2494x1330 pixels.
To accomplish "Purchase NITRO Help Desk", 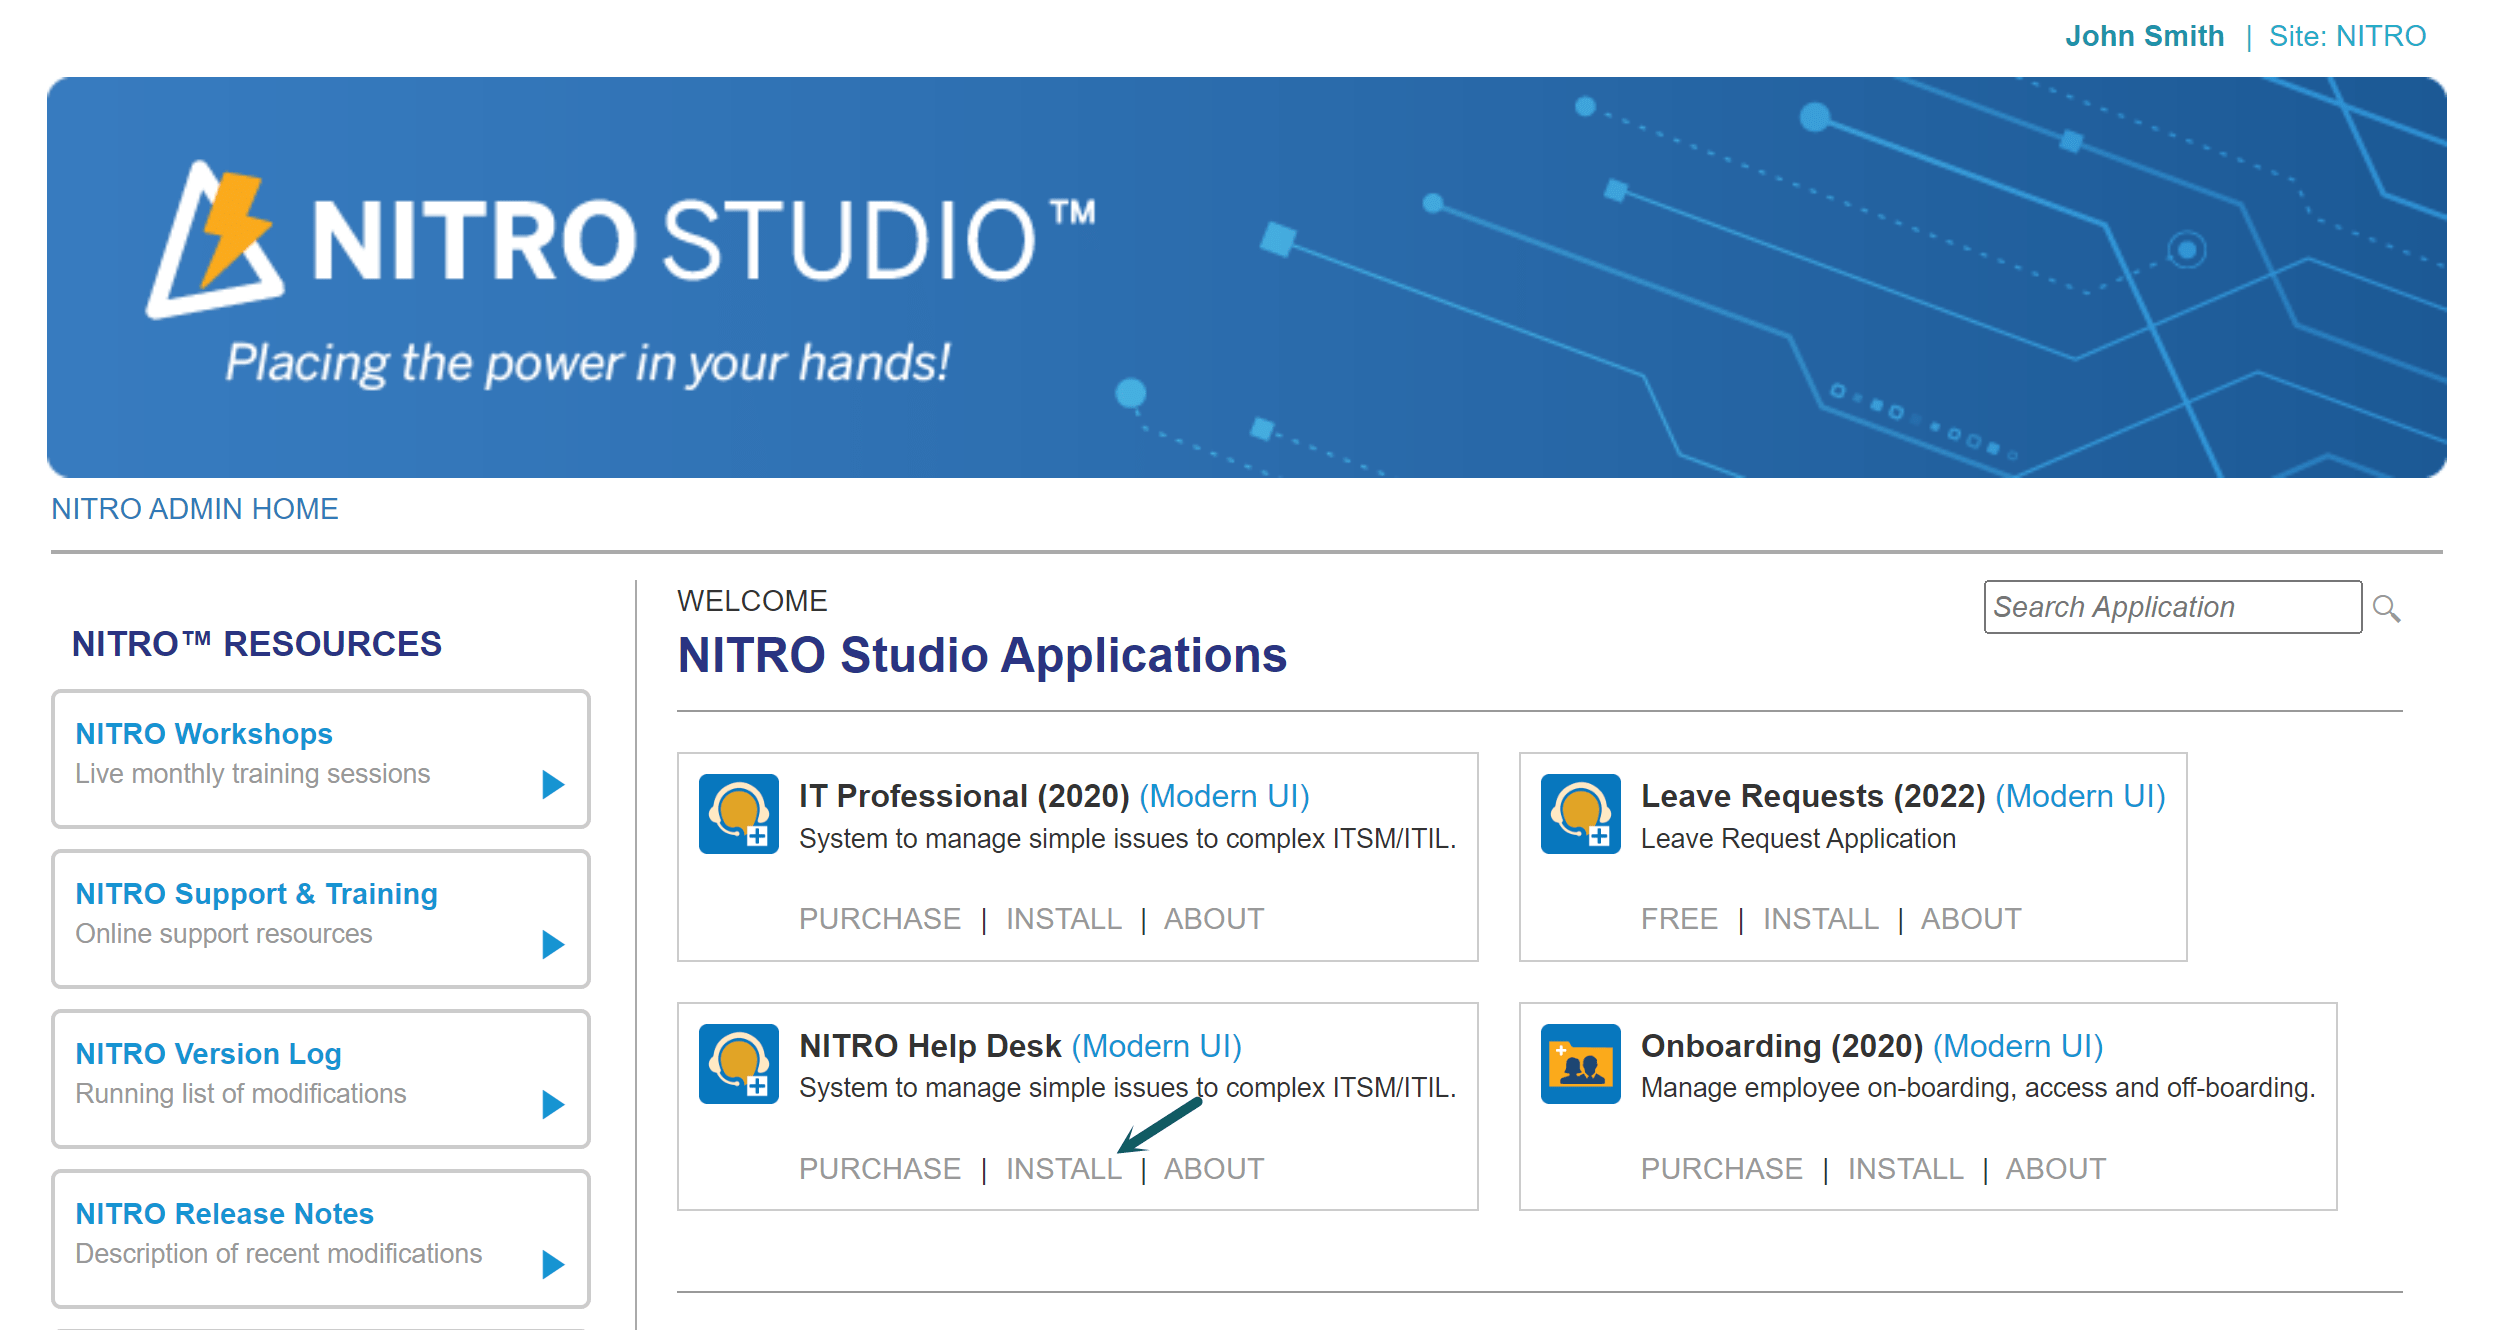I will (x=880, y=1169).
